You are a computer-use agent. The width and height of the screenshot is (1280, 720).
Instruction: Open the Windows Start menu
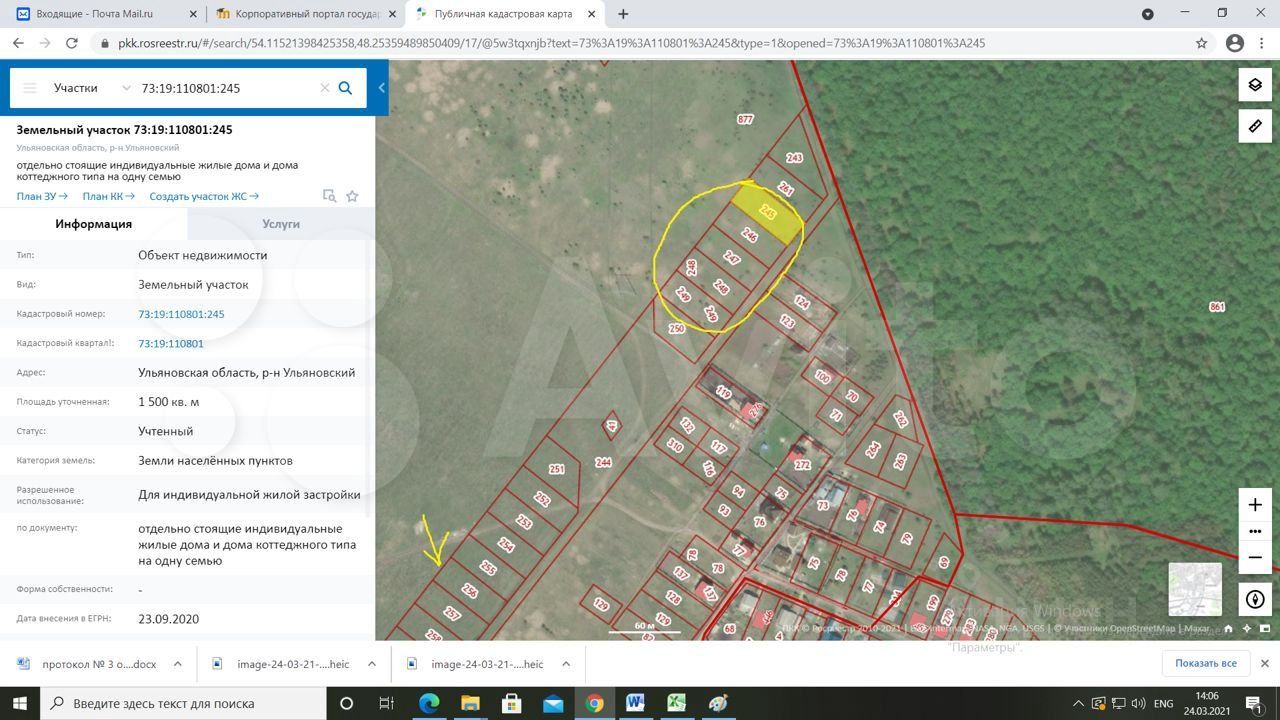pyautogui.click(x=18, y=703)
